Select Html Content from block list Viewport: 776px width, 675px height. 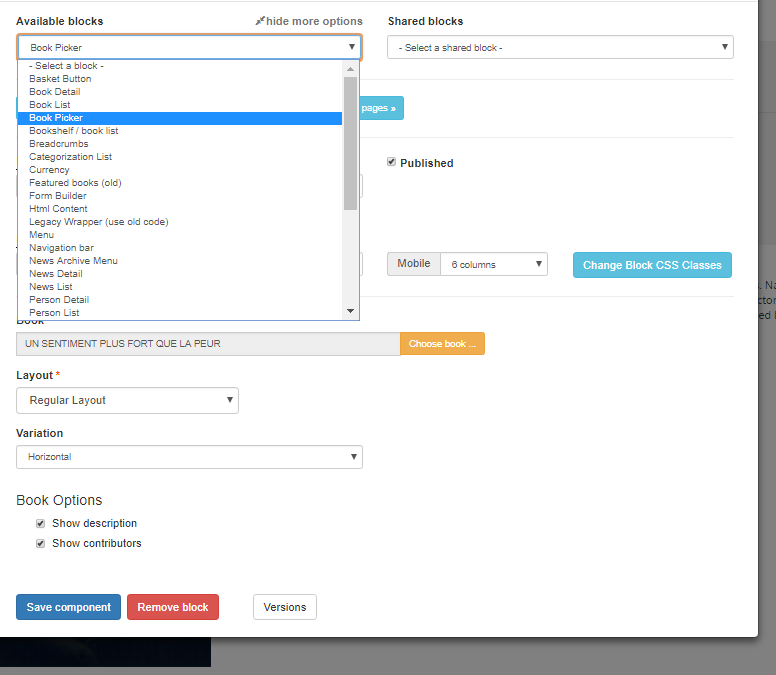[58, 209]
